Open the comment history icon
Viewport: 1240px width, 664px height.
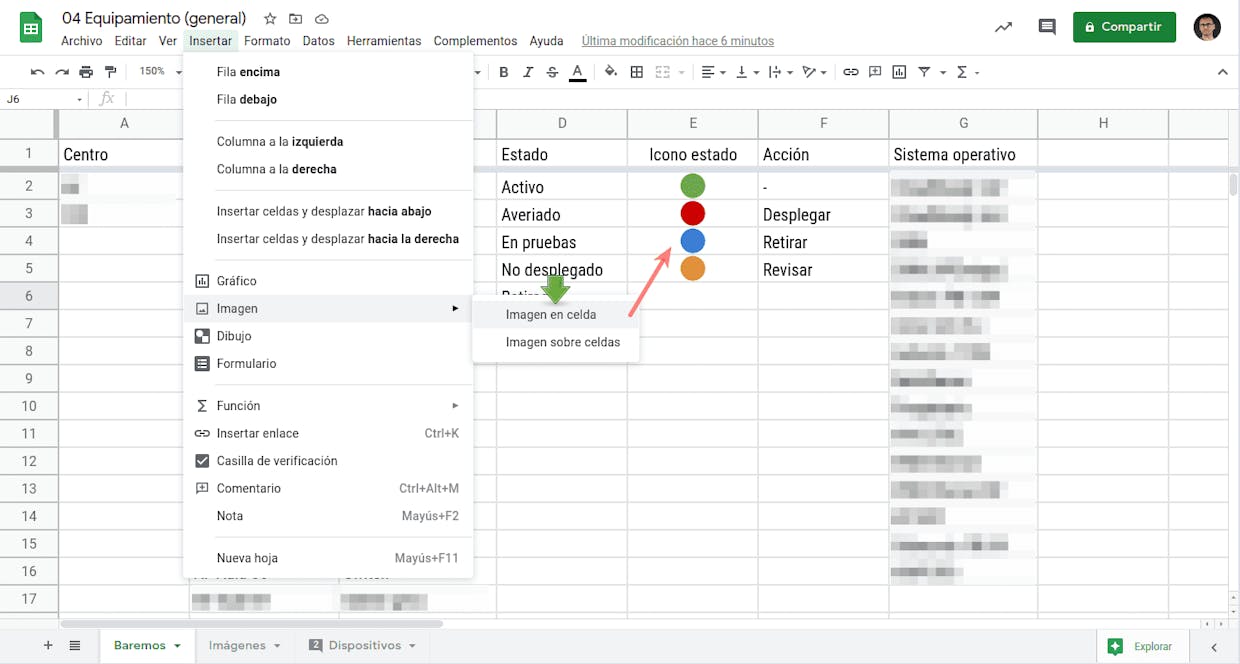(x=1047, y=27)
